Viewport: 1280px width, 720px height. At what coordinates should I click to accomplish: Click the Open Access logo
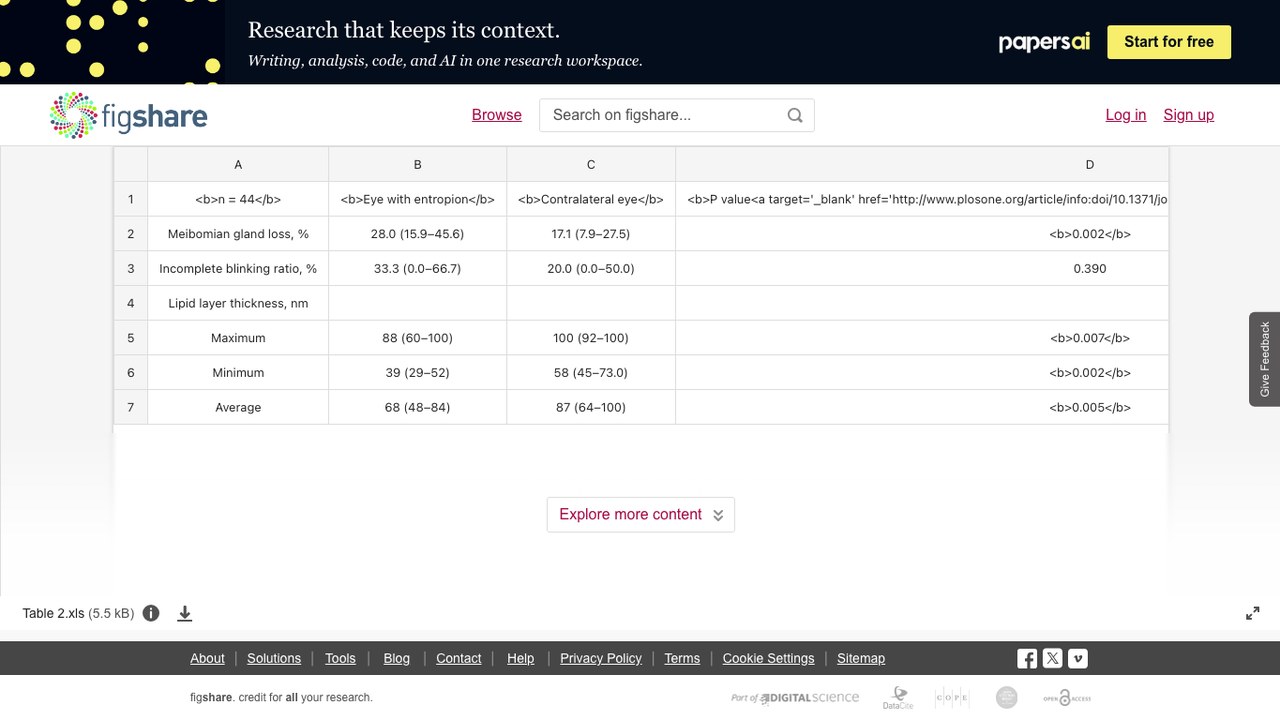click(x=1067, y=698)
